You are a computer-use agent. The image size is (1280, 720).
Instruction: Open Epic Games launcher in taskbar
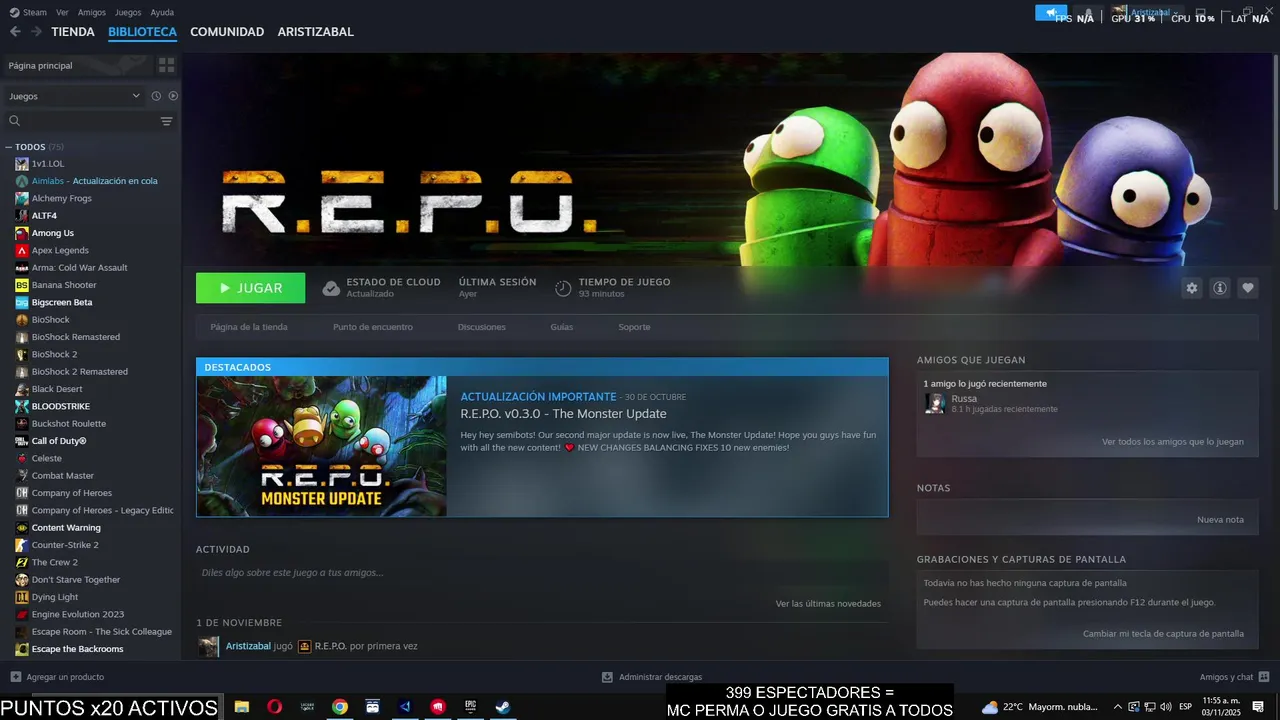(470, 707)
